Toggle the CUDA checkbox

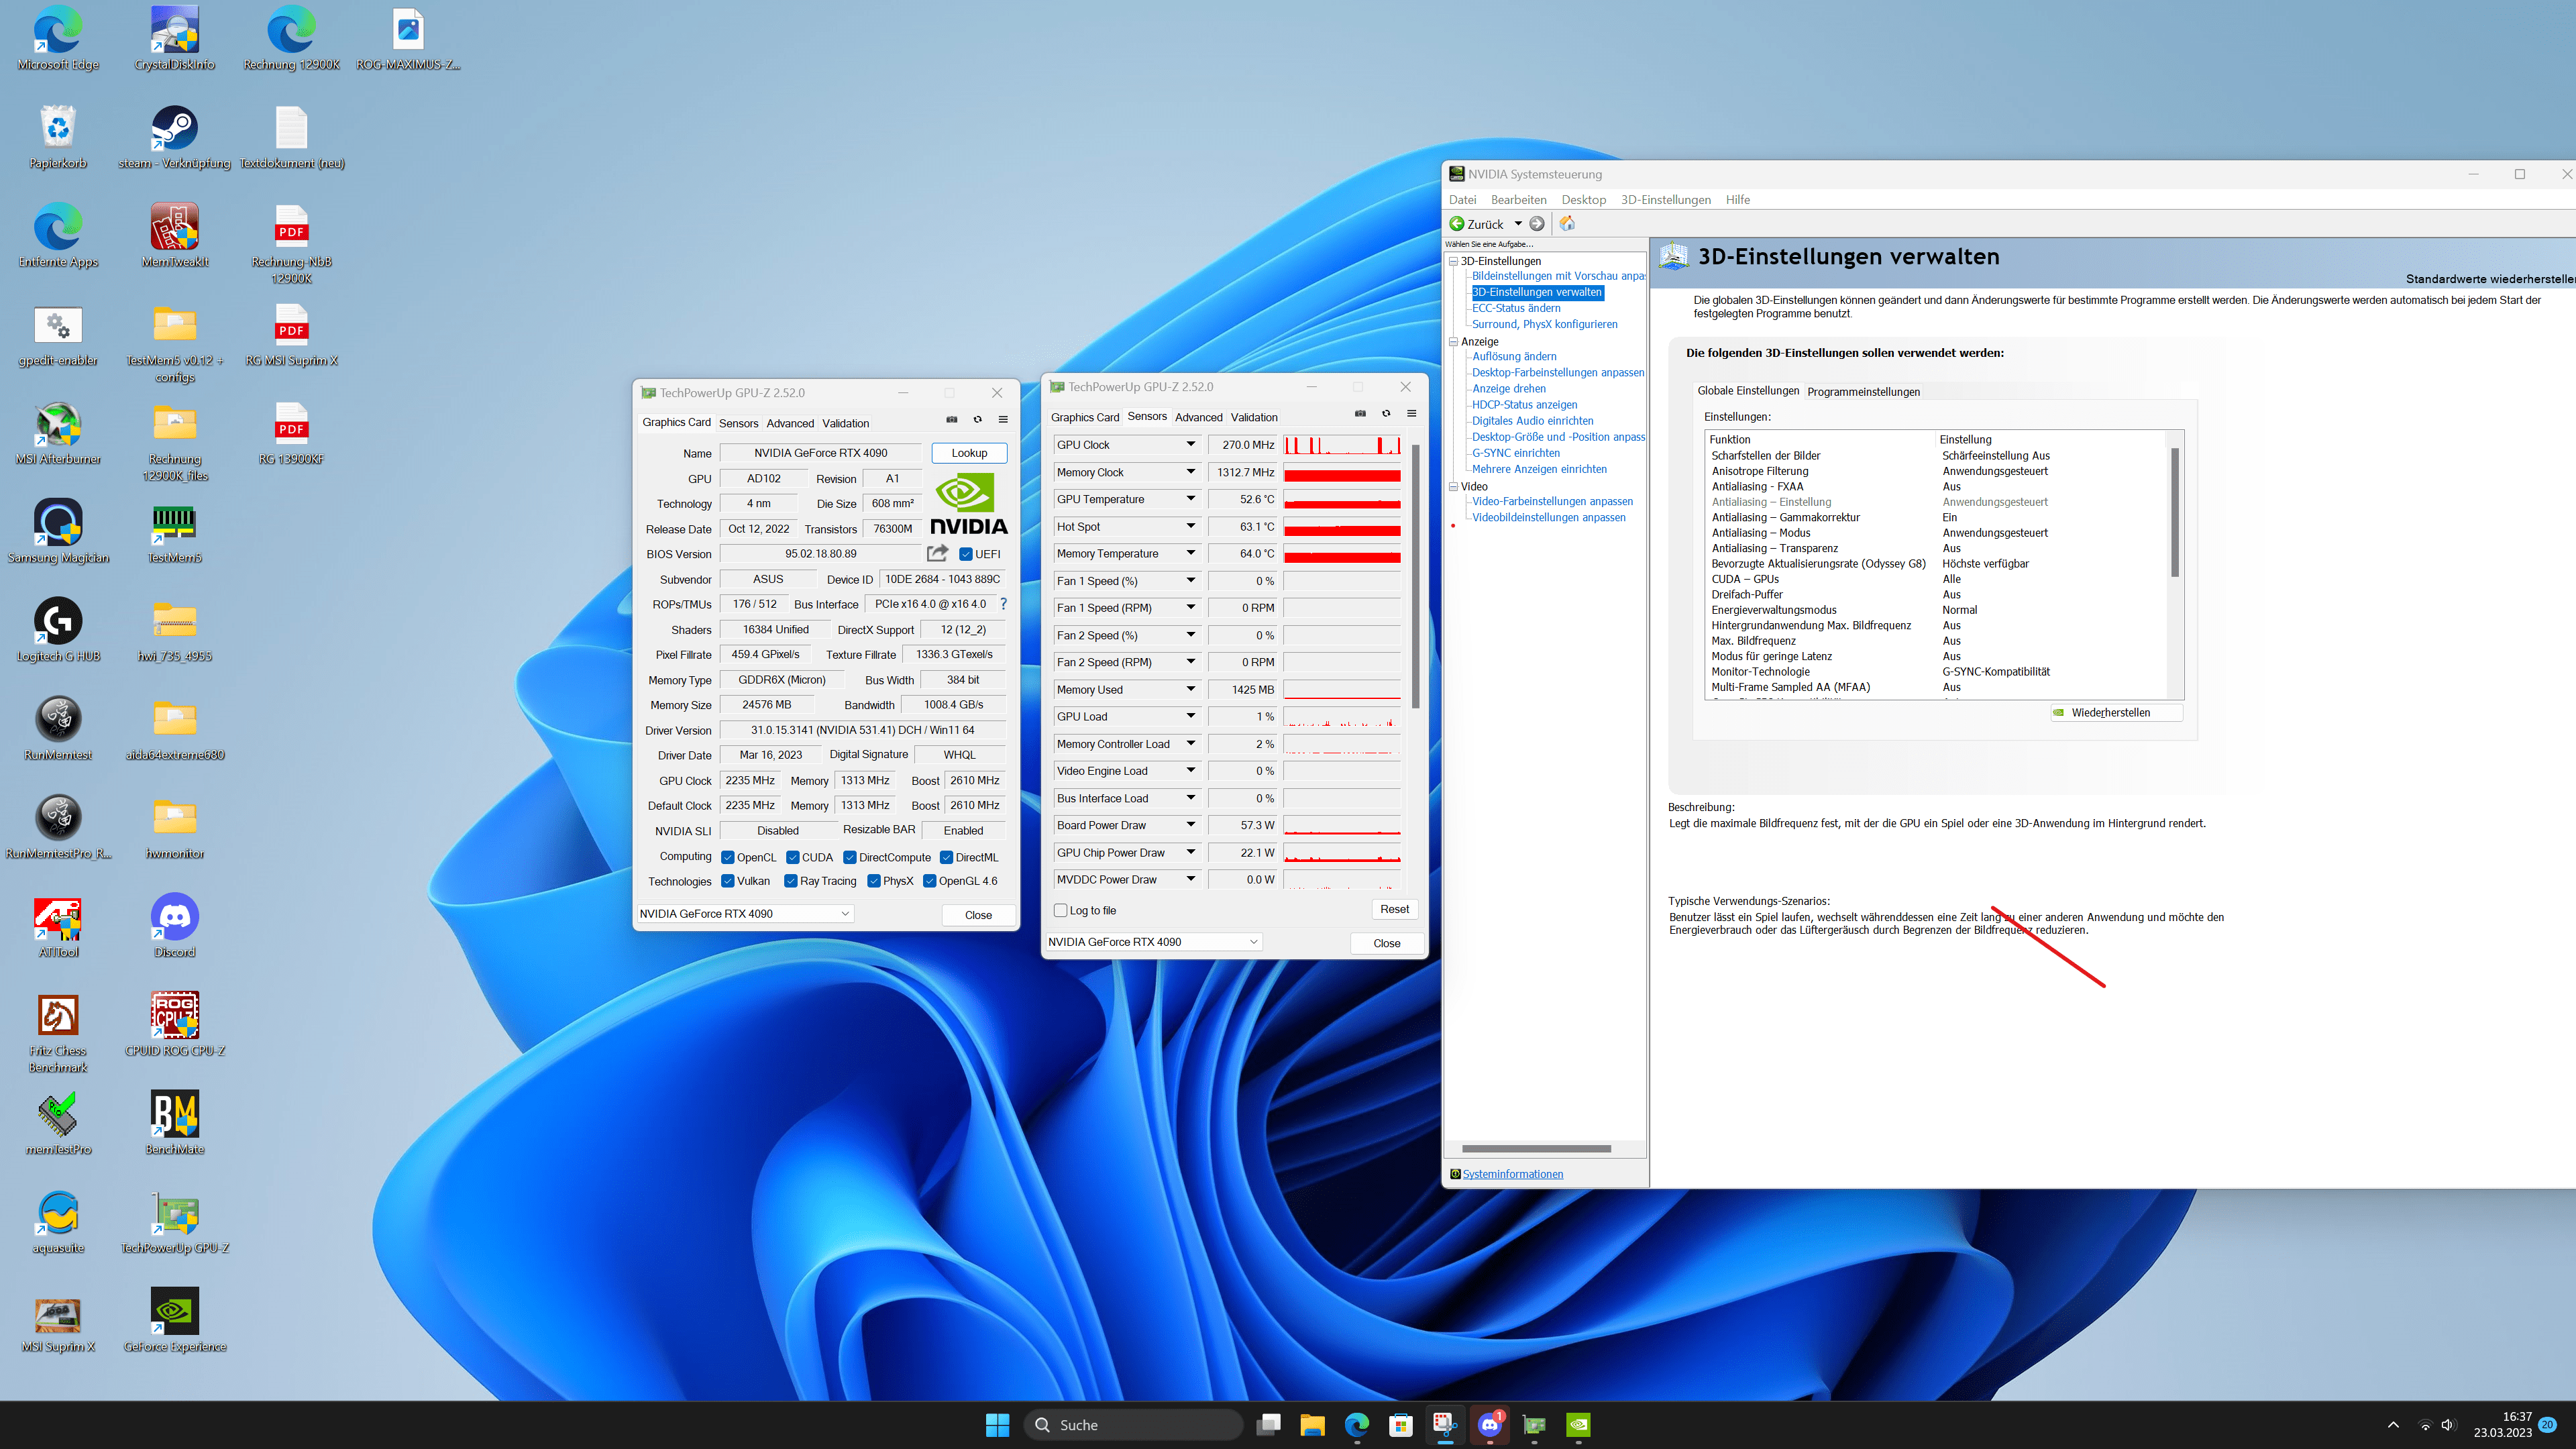coord(793,857)
